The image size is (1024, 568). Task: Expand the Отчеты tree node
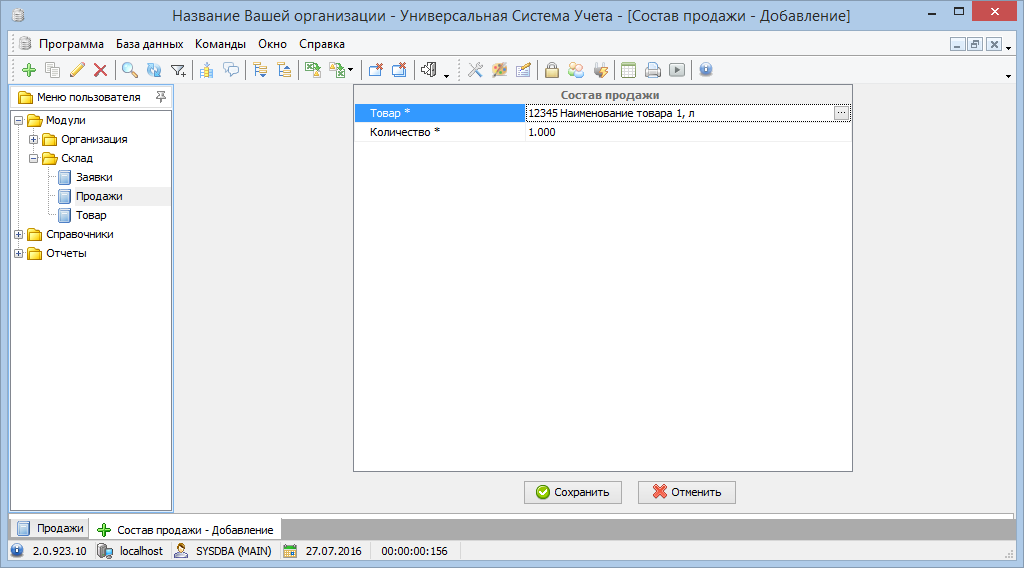click(19, 253)
